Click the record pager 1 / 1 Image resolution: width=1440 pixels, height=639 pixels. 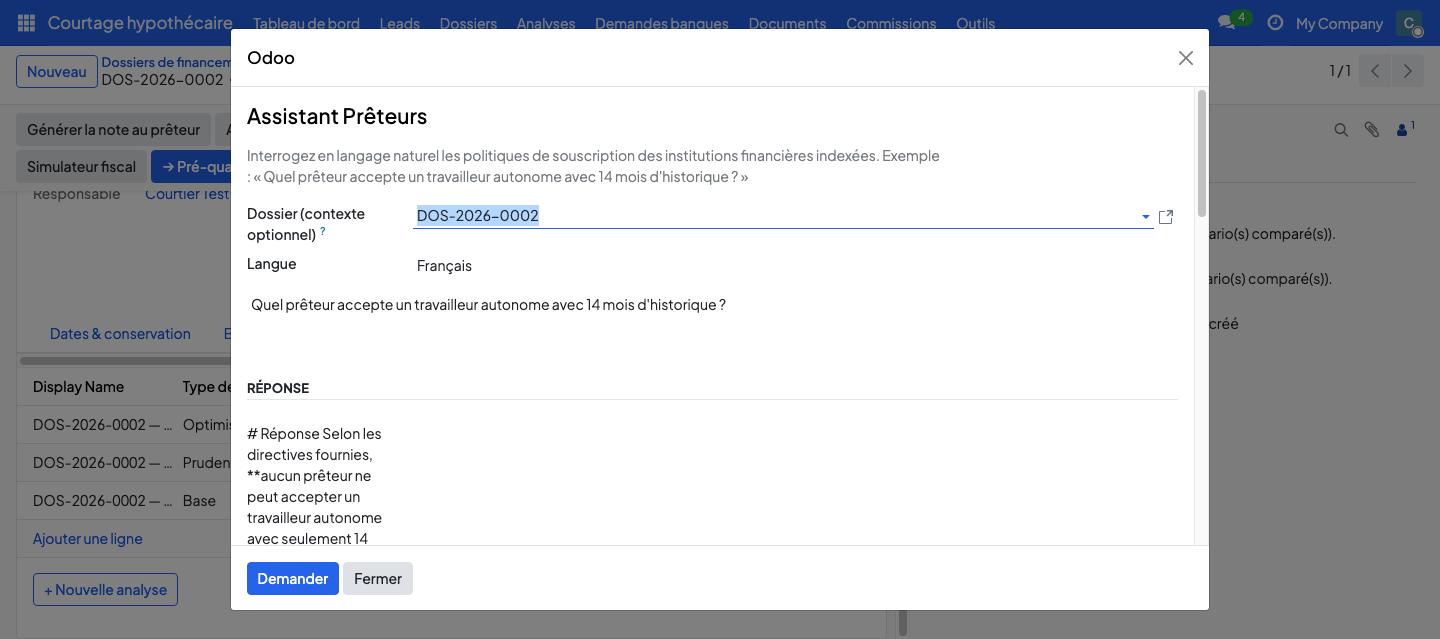point(1340,71)
